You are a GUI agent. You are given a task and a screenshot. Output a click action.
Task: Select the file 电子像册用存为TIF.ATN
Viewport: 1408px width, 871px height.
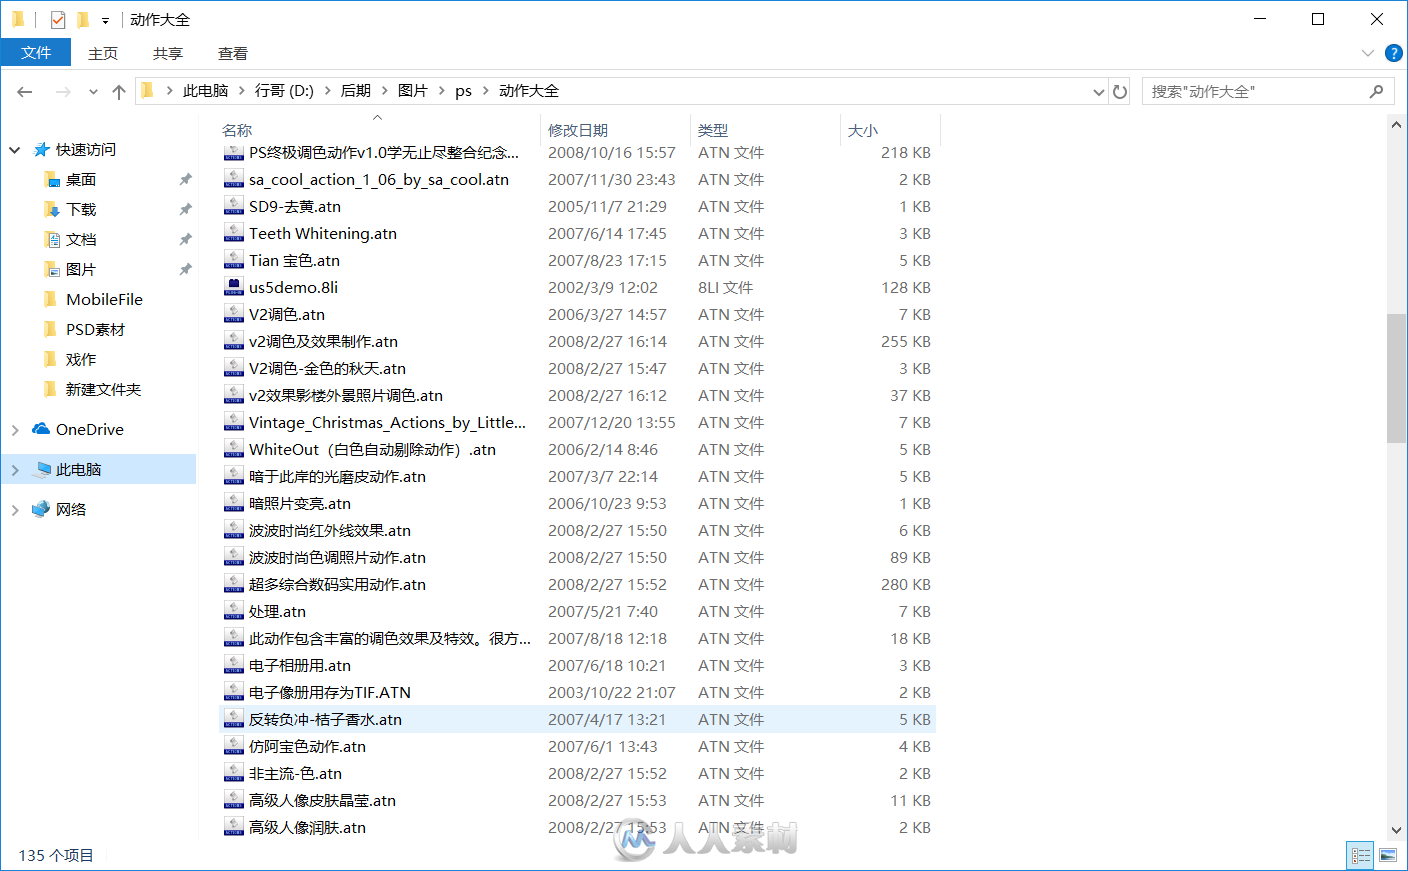pos(330,693)
